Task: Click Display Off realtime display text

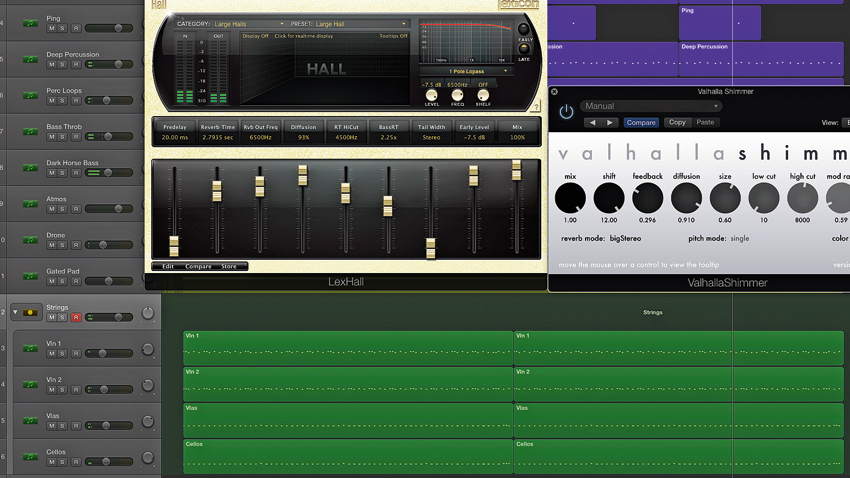Action: pyautogui.click(x=287, y=36)
